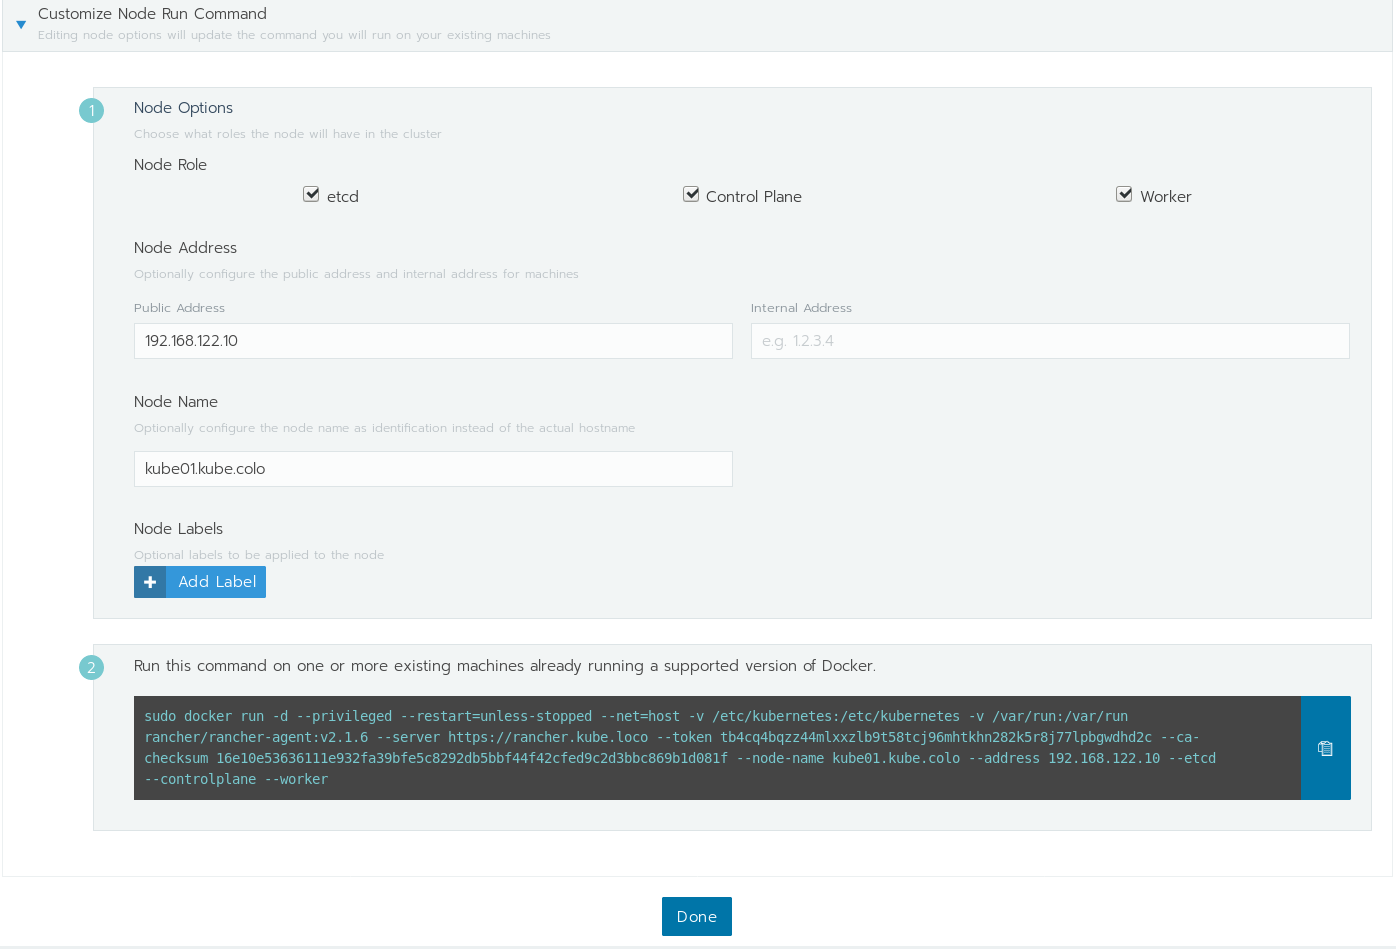Click the Customize Node Run Command heading
The height and width of the screenshot is (949, 1396).
click(x=152, y=14)
